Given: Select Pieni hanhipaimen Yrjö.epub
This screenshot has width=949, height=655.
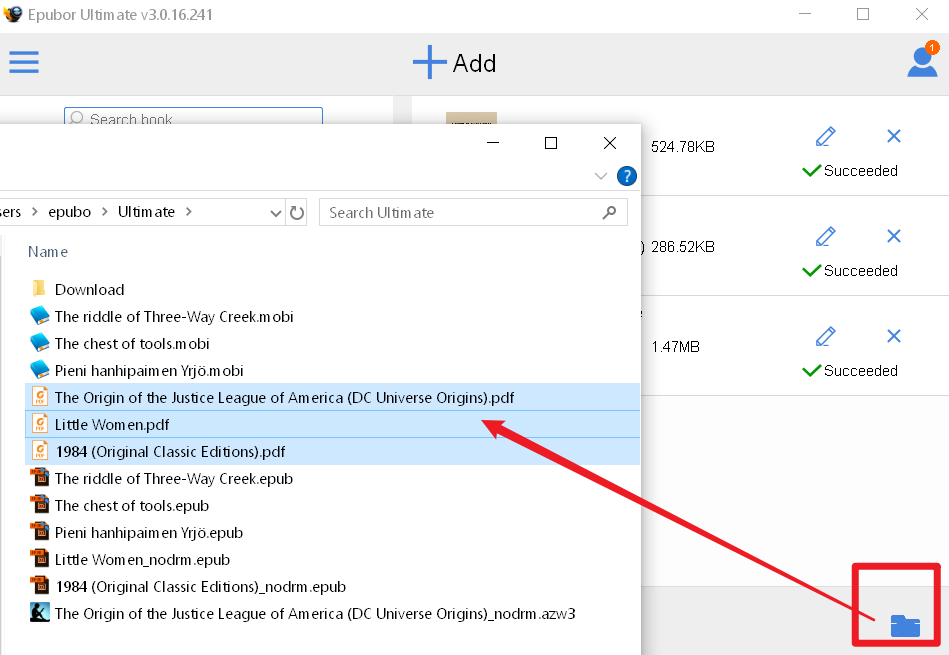Looking at the screenshot, I should [149, 533].
